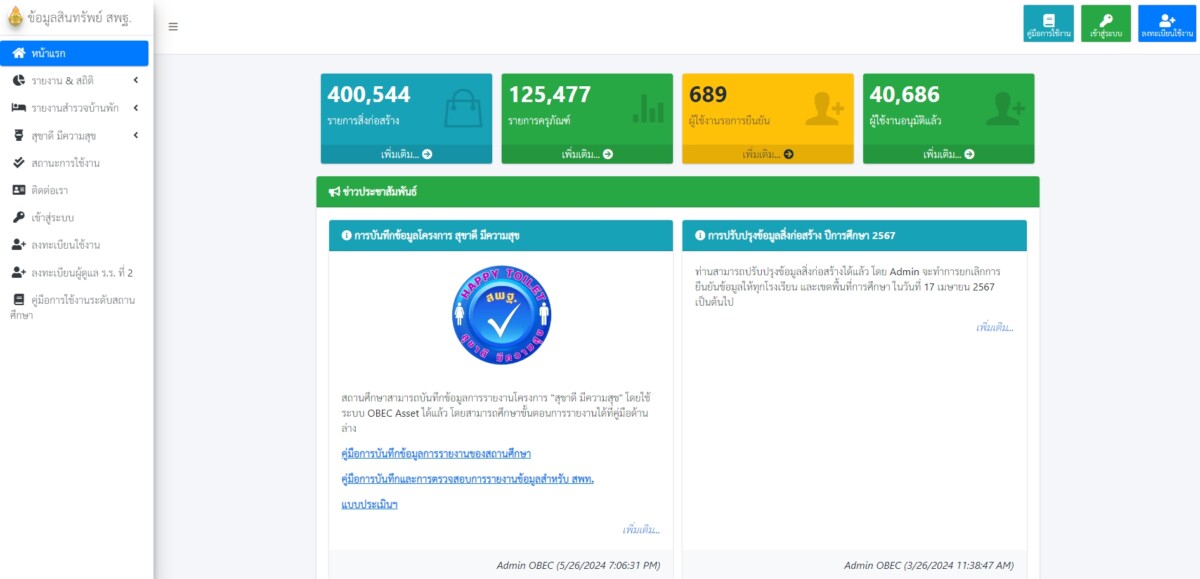Open เพิ่มเติม on รายการครุภัณฑ์ card
Screen dimensions: 1200x579
[587, 154]
